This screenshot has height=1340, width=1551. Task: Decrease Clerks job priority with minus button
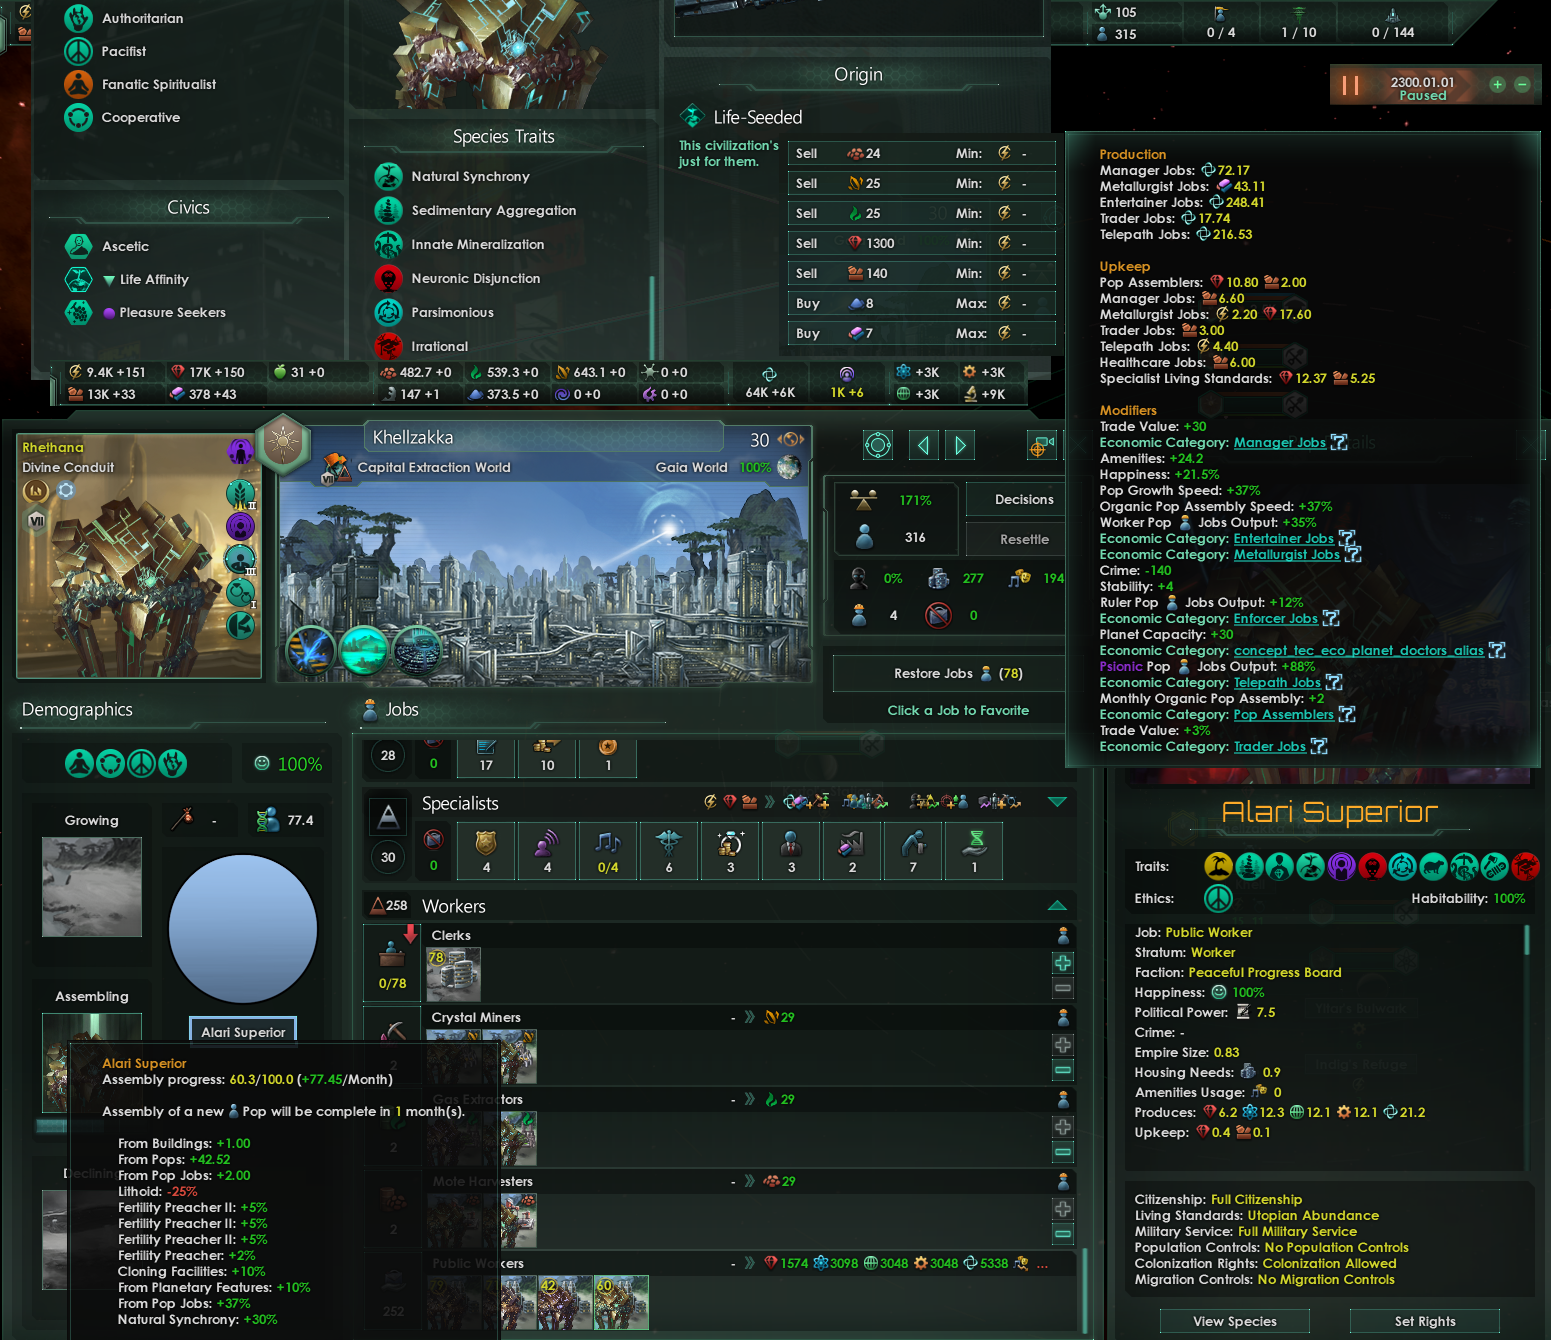click(1063, 988)
